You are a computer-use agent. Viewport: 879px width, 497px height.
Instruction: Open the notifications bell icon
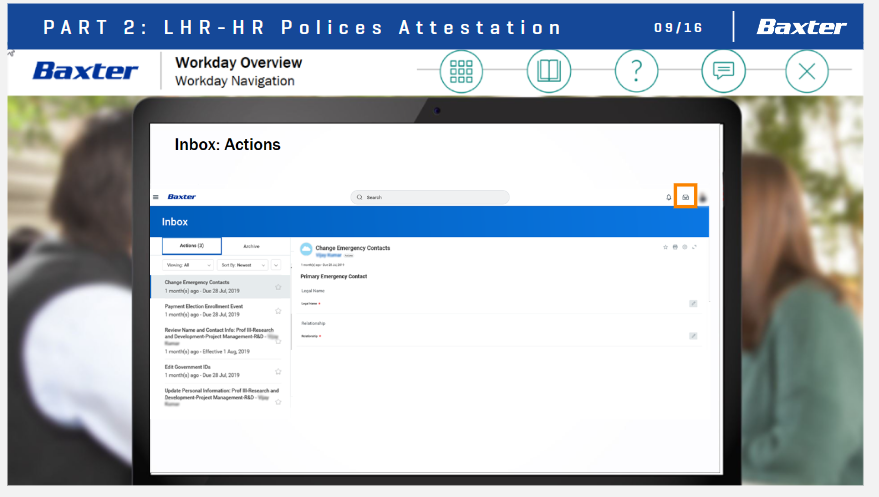[x=668, y=197]
